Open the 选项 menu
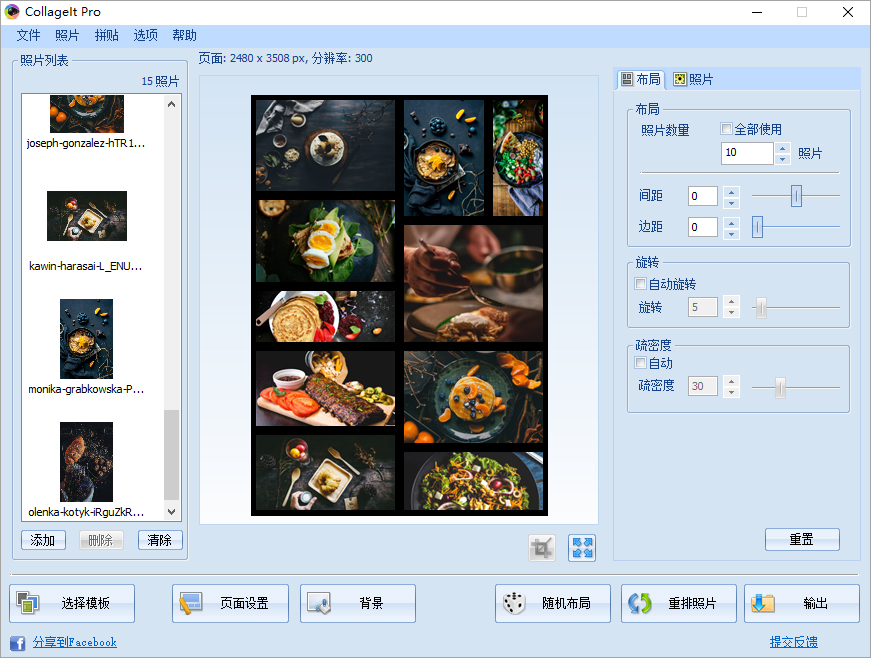This screenshot has width=871, height=658. click(145, 34)
